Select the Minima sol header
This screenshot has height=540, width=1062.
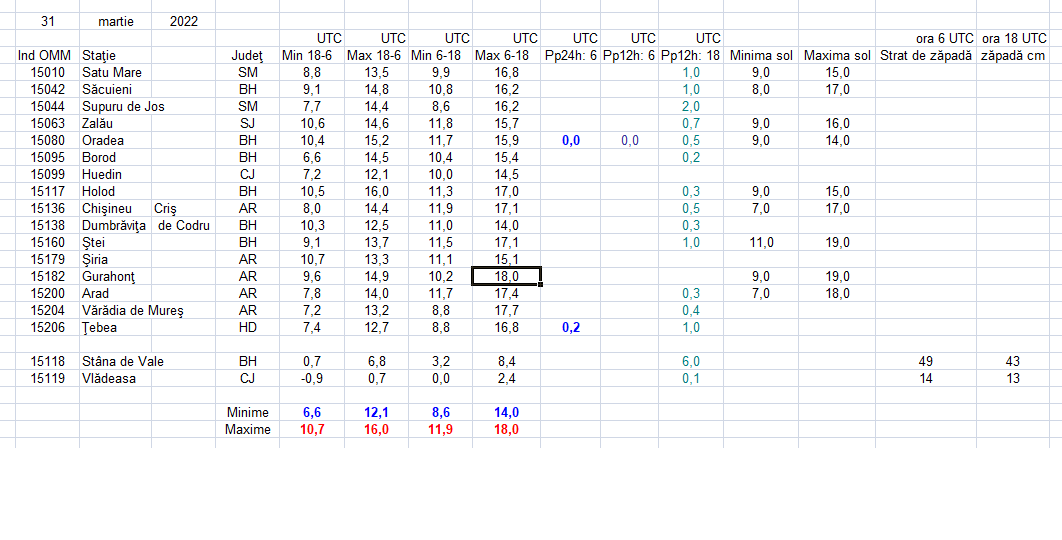pos(761,56)
